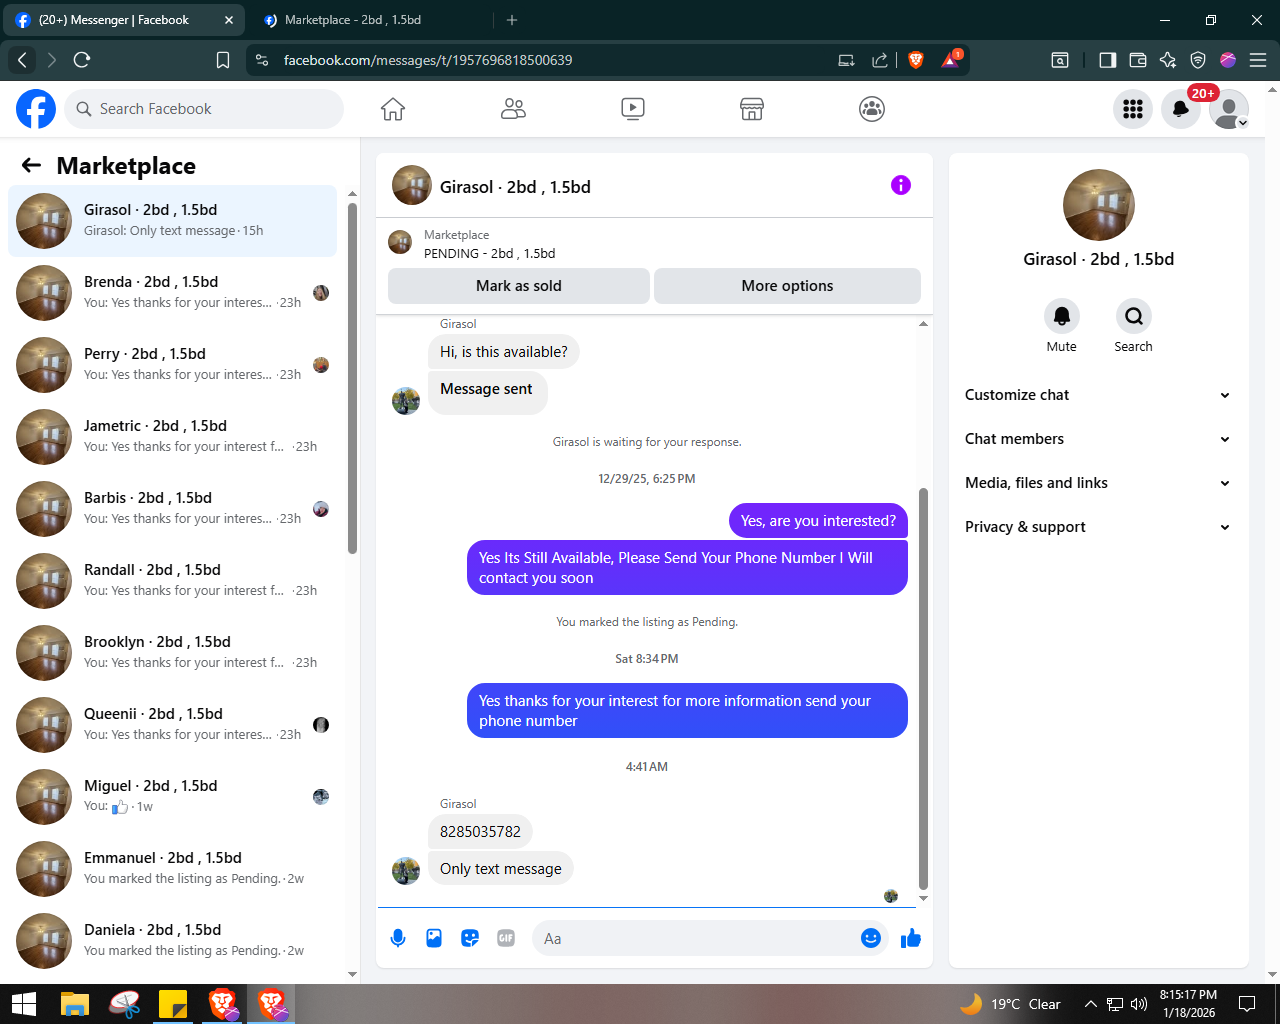Image resolution: width=1280 pixels, height=1024 pixels.
Task: Open the Marketplace storefront icon
Action: [752, 109]
